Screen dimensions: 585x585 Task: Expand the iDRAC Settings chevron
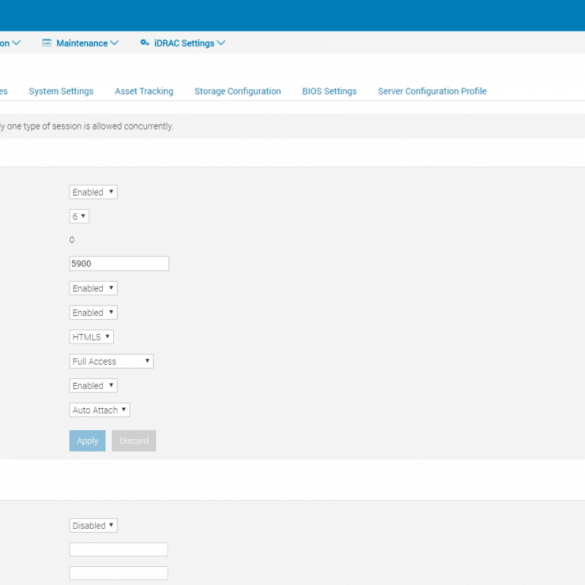pyautogui.click(x=221, y=43)
